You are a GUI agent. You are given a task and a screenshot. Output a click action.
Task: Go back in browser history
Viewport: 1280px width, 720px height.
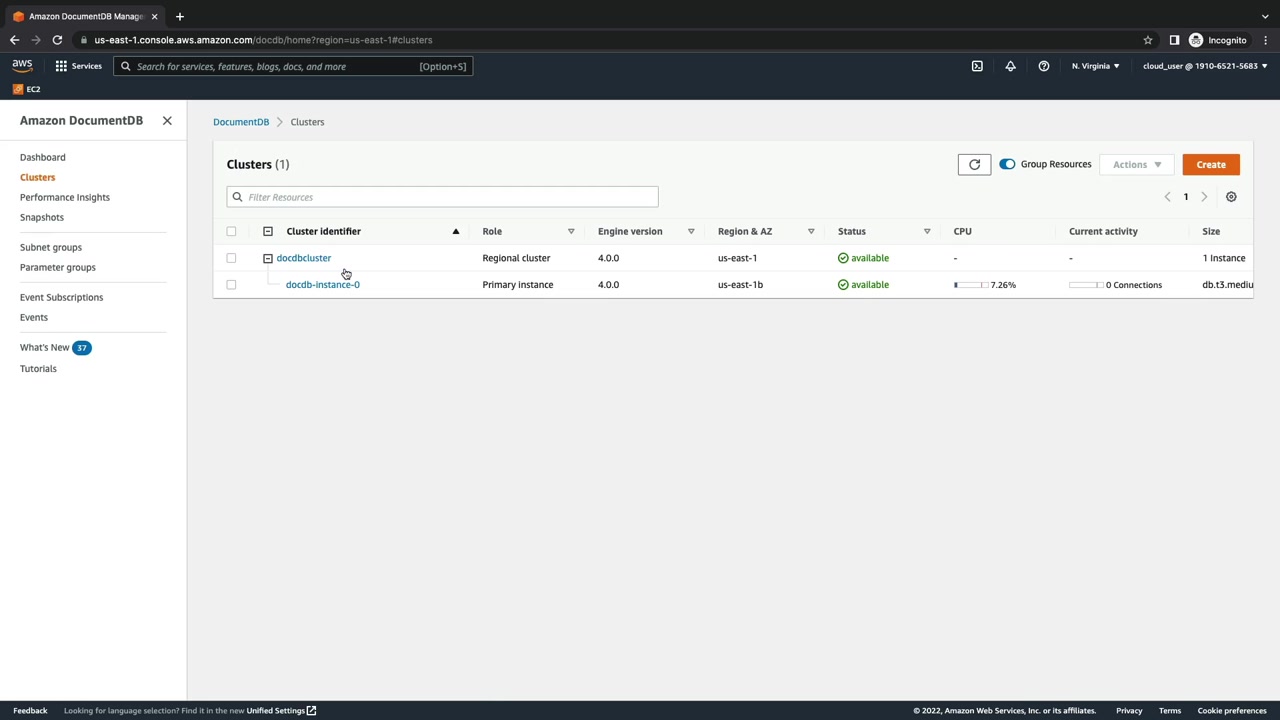point(14,40)
